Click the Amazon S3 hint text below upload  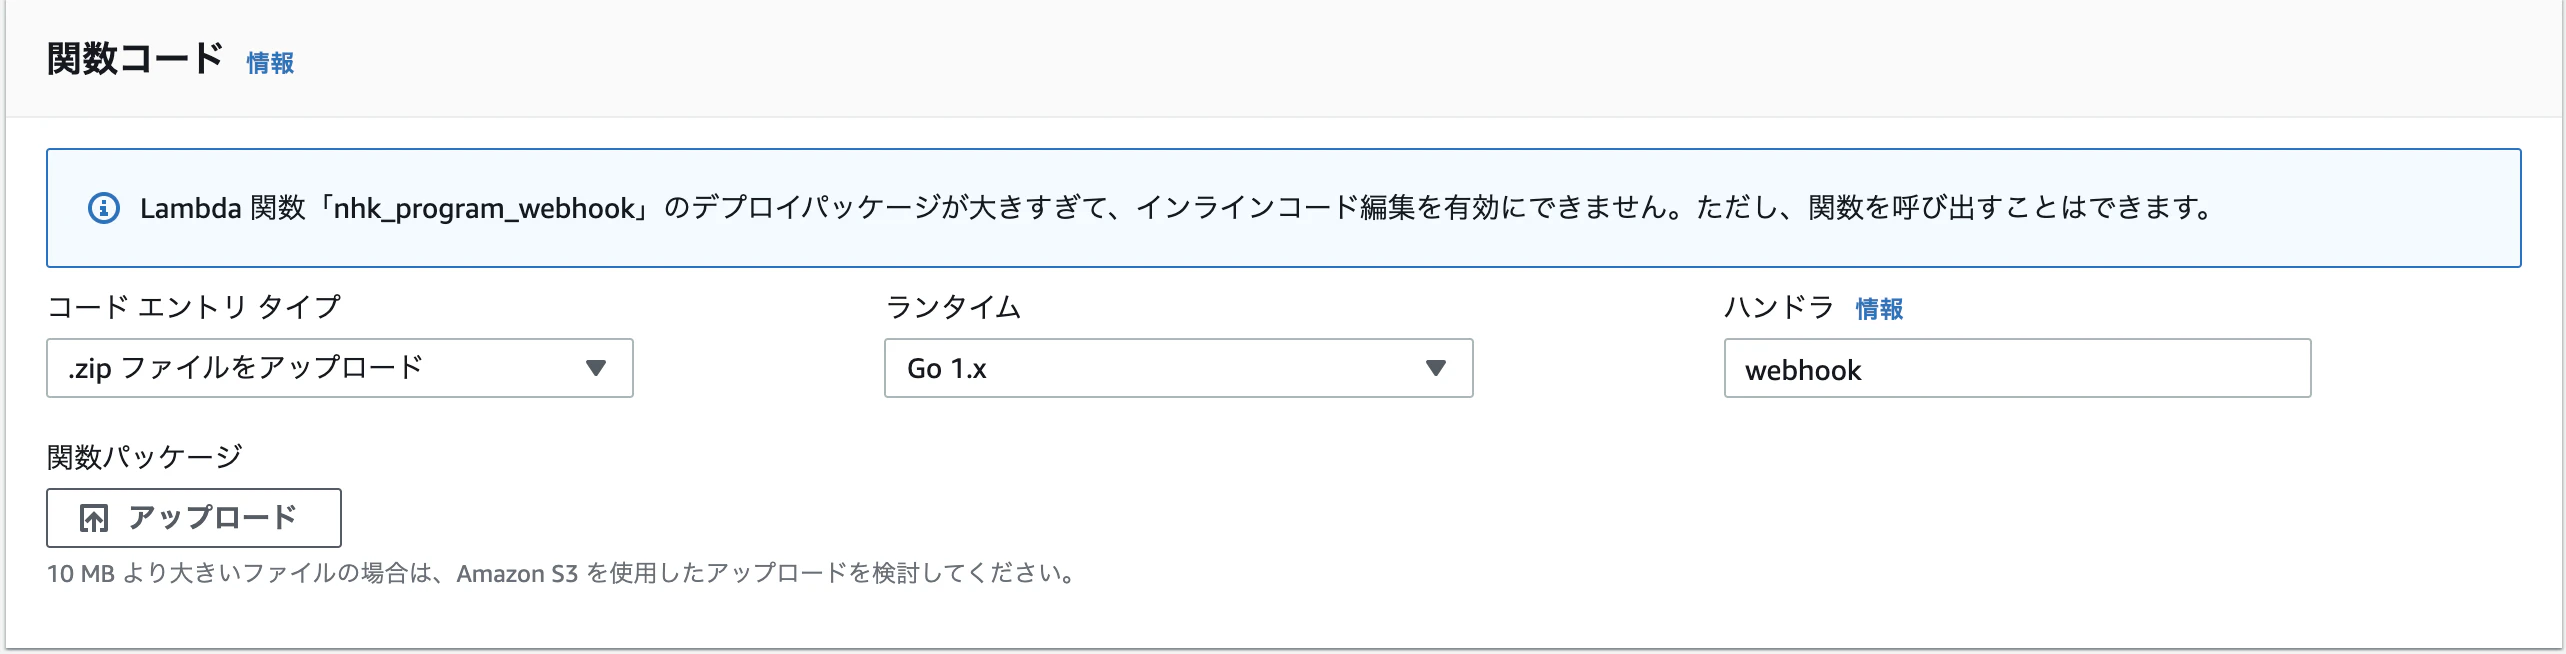point(560,574)
